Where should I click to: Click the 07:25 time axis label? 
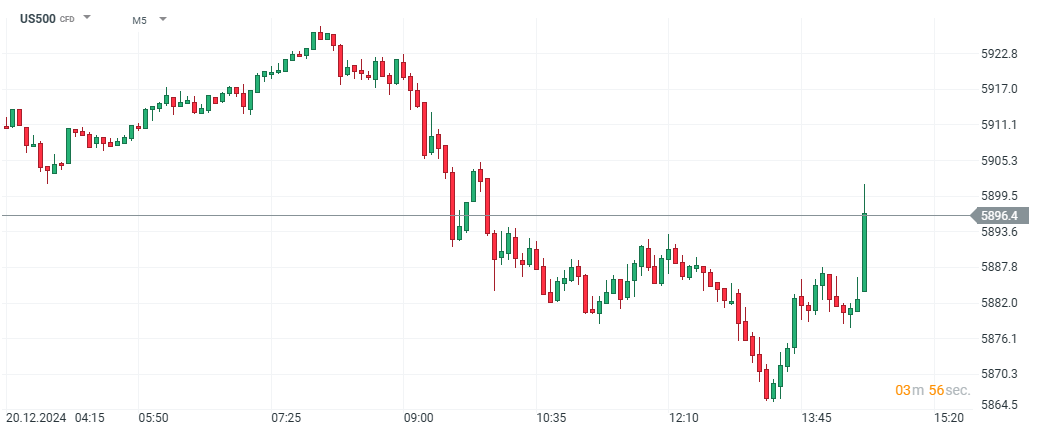[286, 416]
